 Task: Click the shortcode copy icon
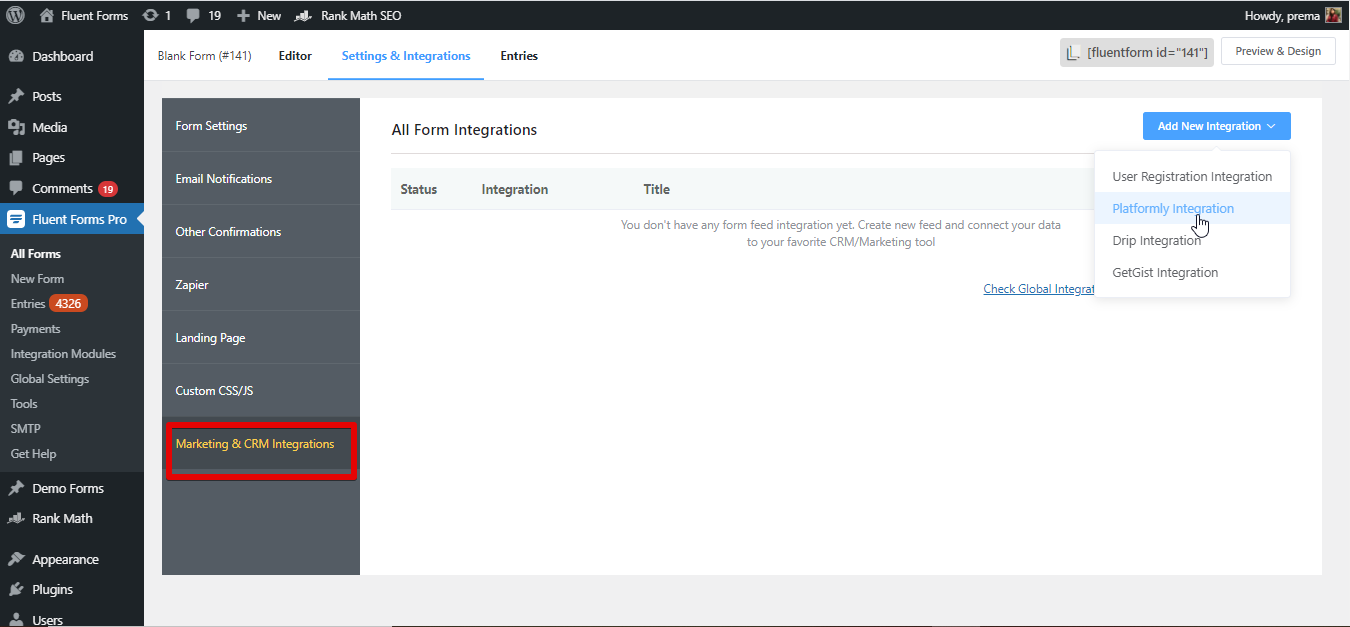[1073, 53]
